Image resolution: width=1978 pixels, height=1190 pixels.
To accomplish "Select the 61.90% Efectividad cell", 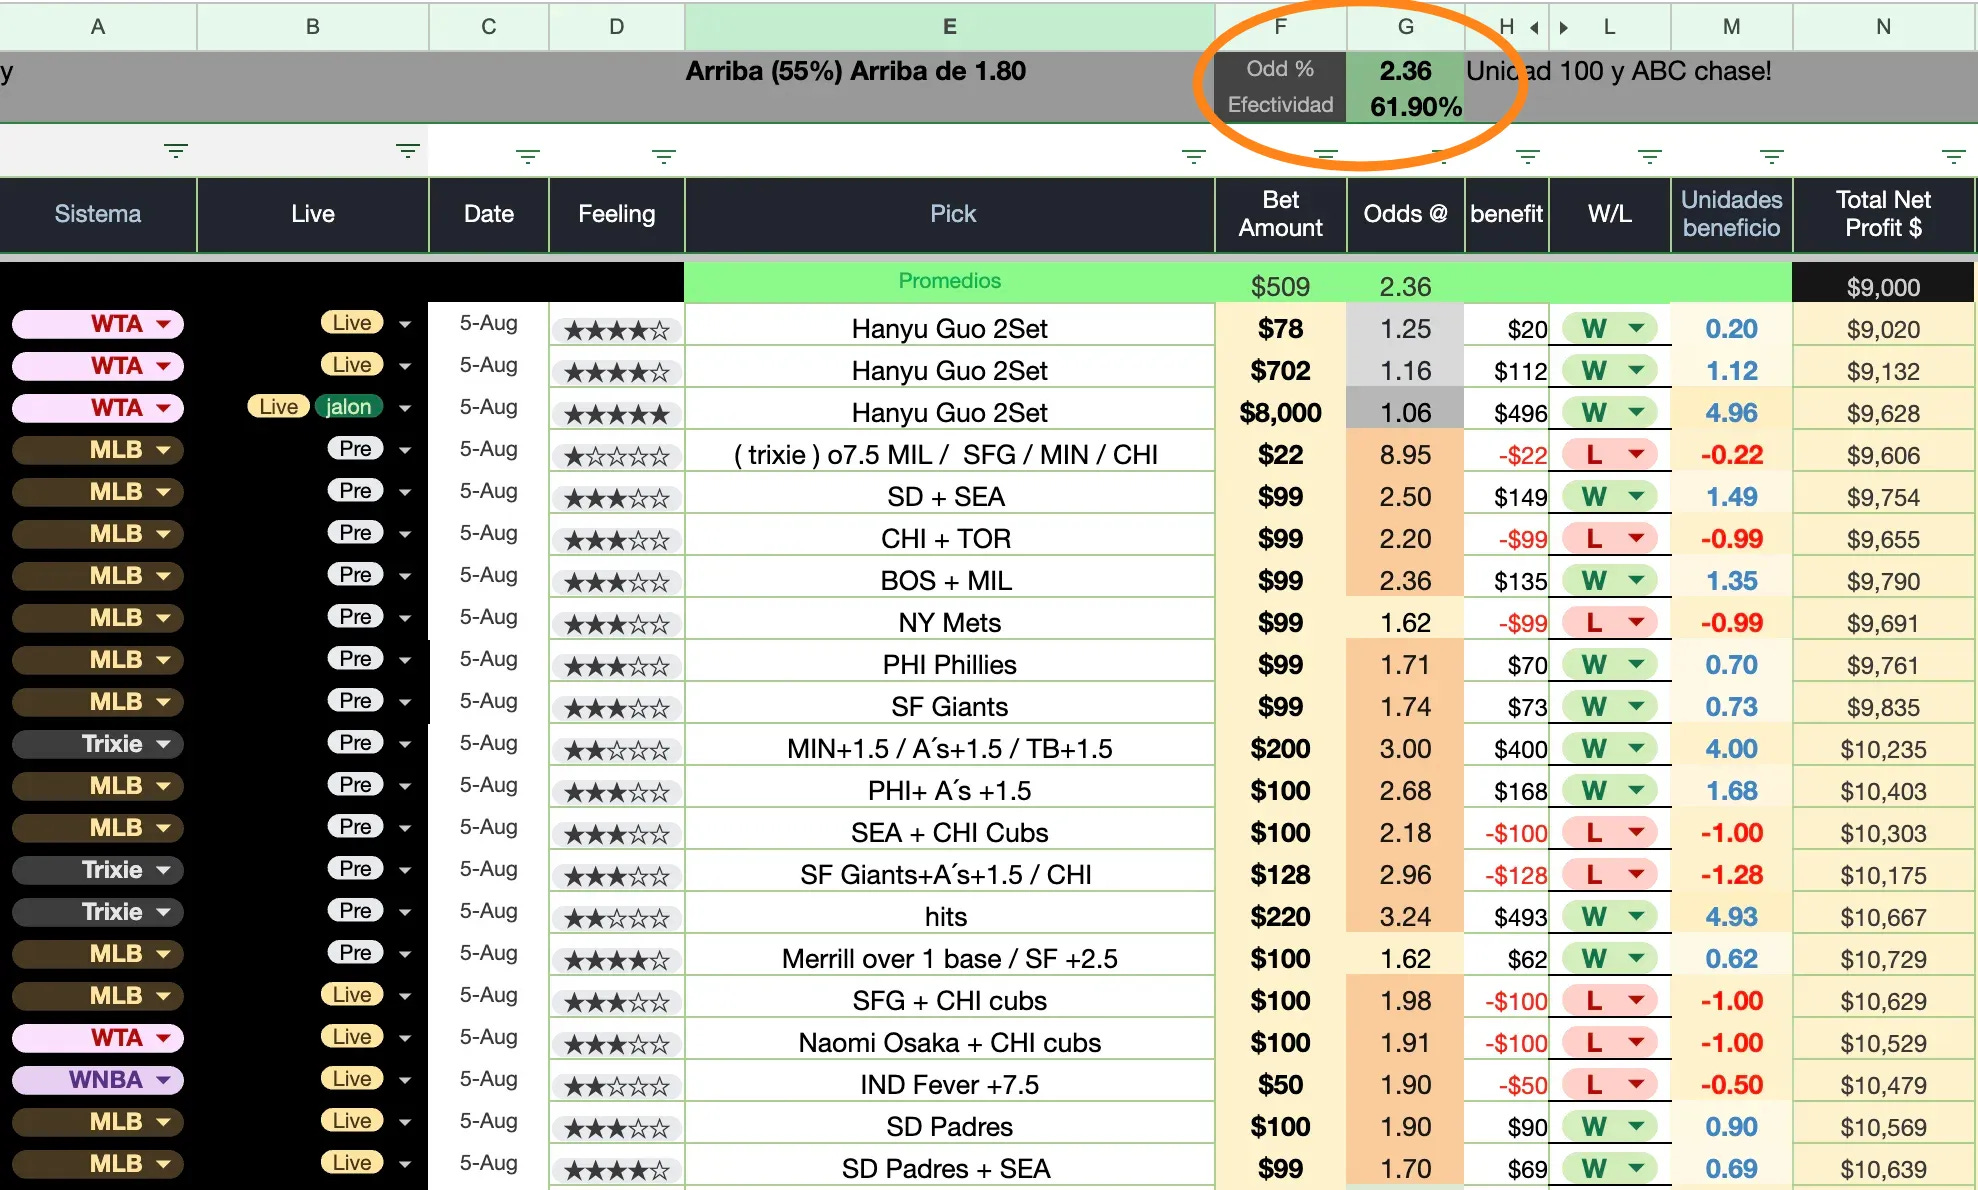I will 1414,106.
